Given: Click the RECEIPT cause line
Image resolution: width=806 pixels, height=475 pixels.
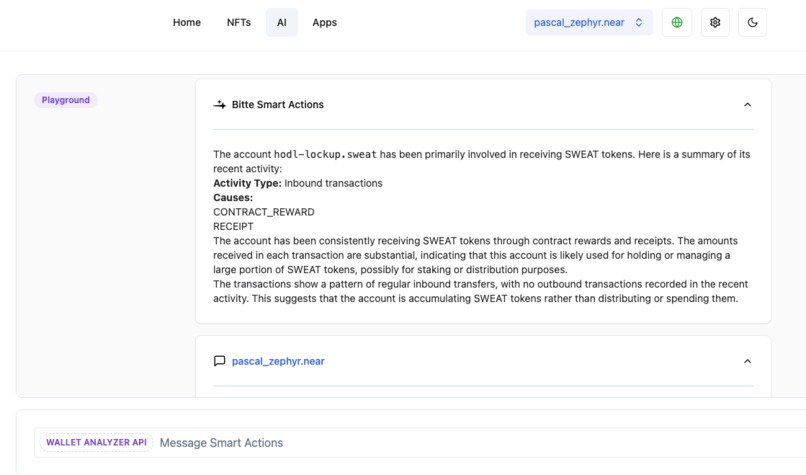Looking at the screenshot, I should (x=233, y=227).
